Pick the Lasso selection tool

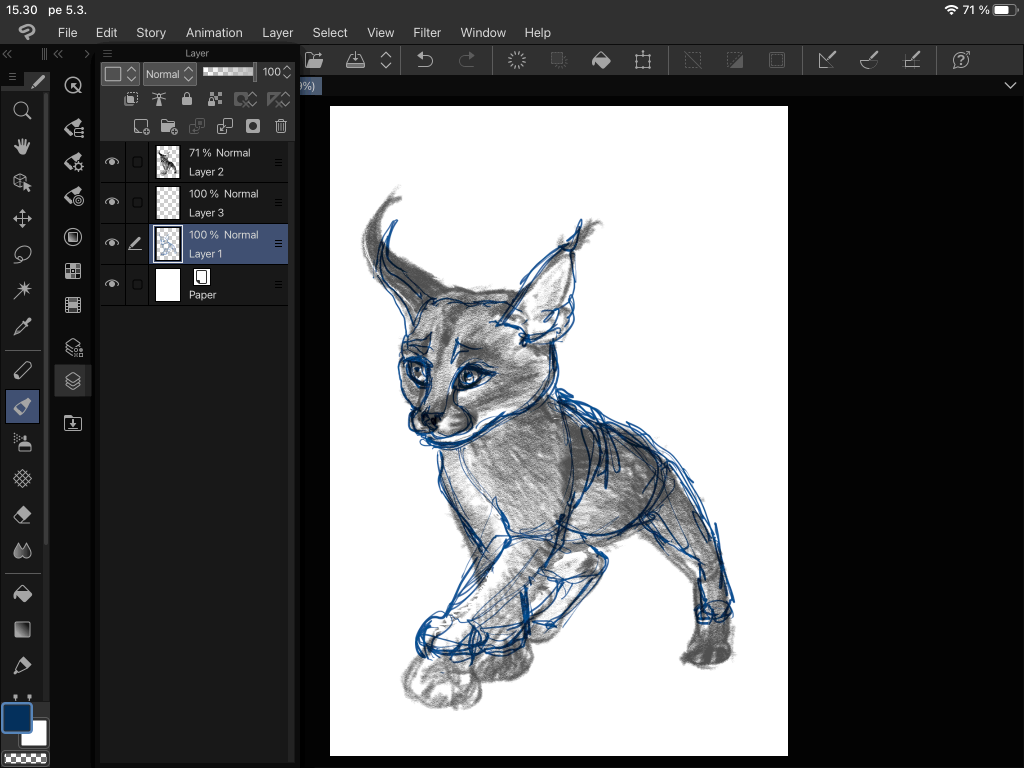(22, 255)
